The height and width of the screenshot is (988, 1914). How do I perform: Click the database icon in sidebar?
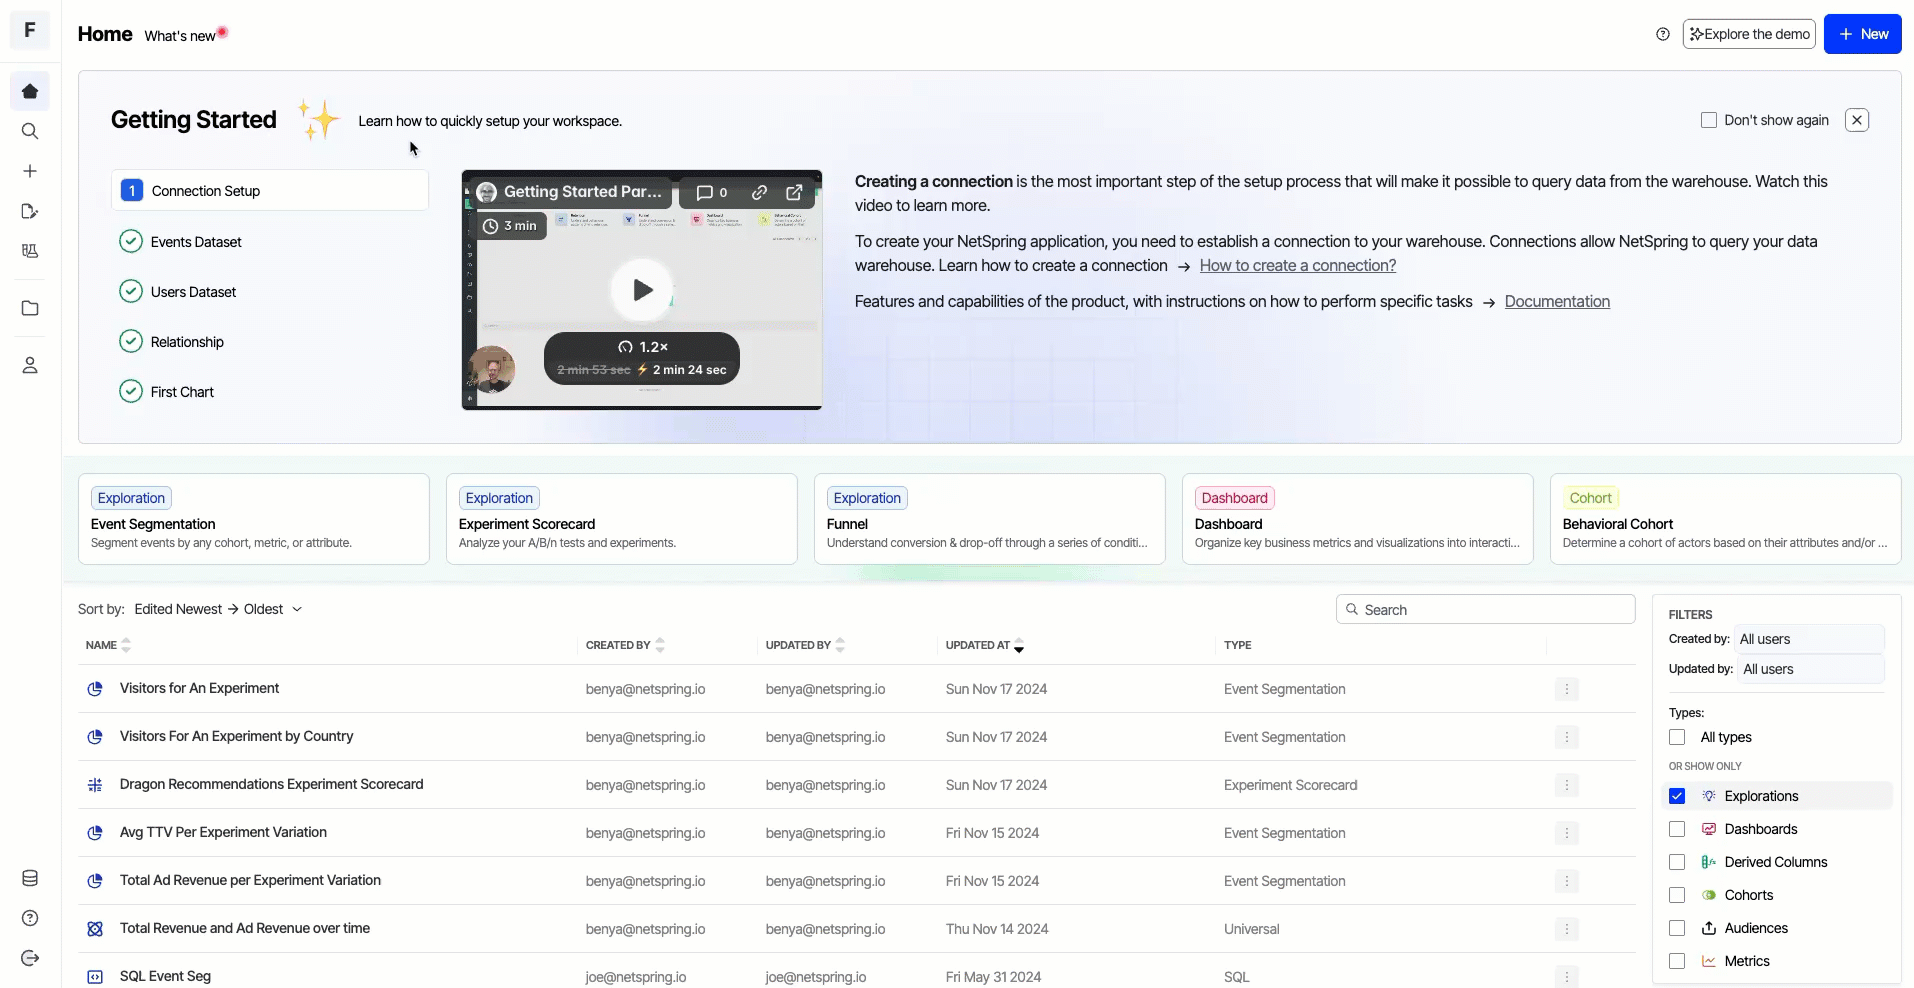click(30, 878)
